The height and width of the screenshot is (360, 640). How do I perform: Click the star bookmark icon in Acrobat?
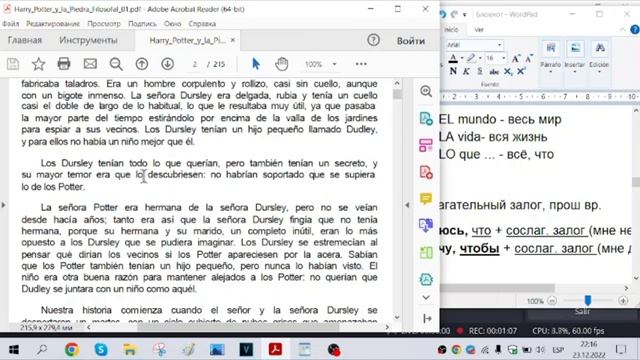38,64
